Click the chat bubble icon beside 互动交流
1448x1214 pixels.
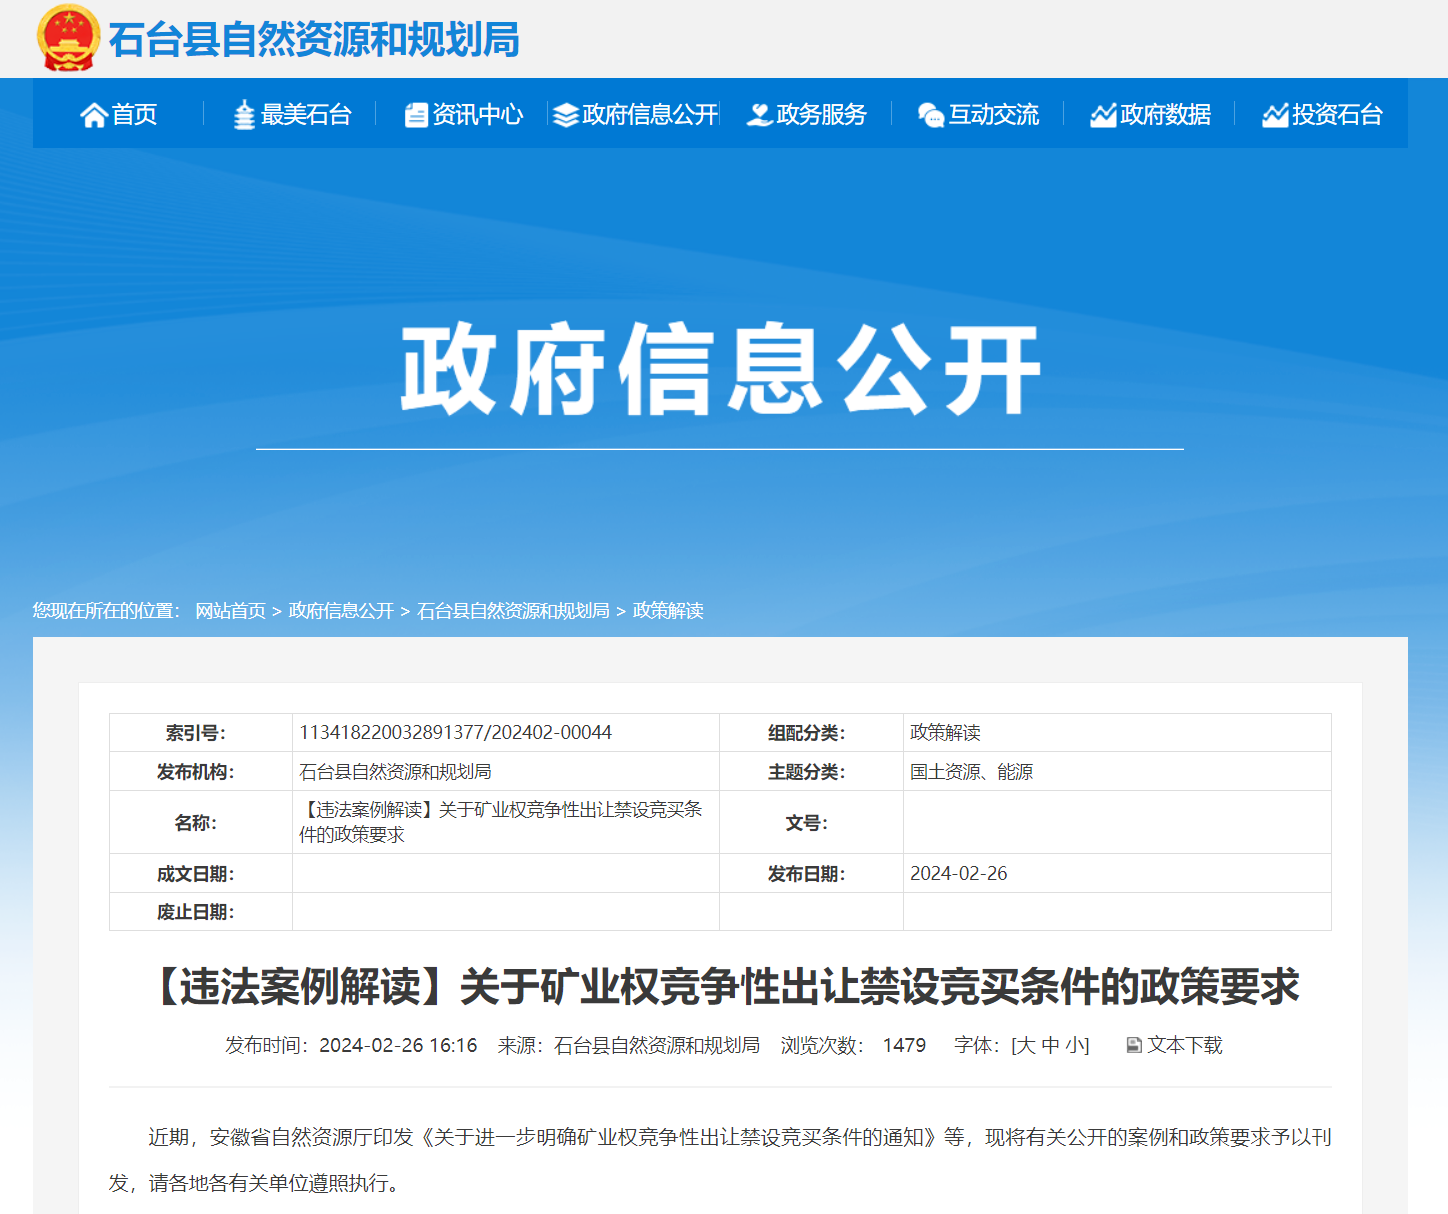click(931, 115)
